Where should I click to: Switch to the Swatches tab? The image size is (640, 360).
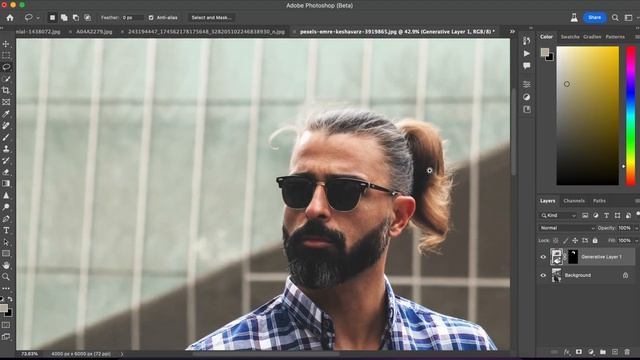pyautogui.click(x=570, y=37)
